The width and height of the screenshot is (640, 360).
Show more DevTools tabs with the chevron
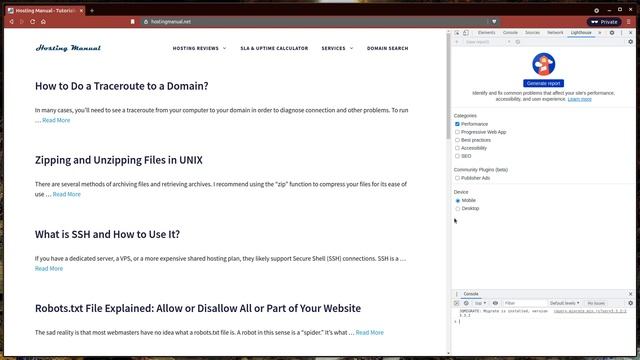[x=600, y=33]
